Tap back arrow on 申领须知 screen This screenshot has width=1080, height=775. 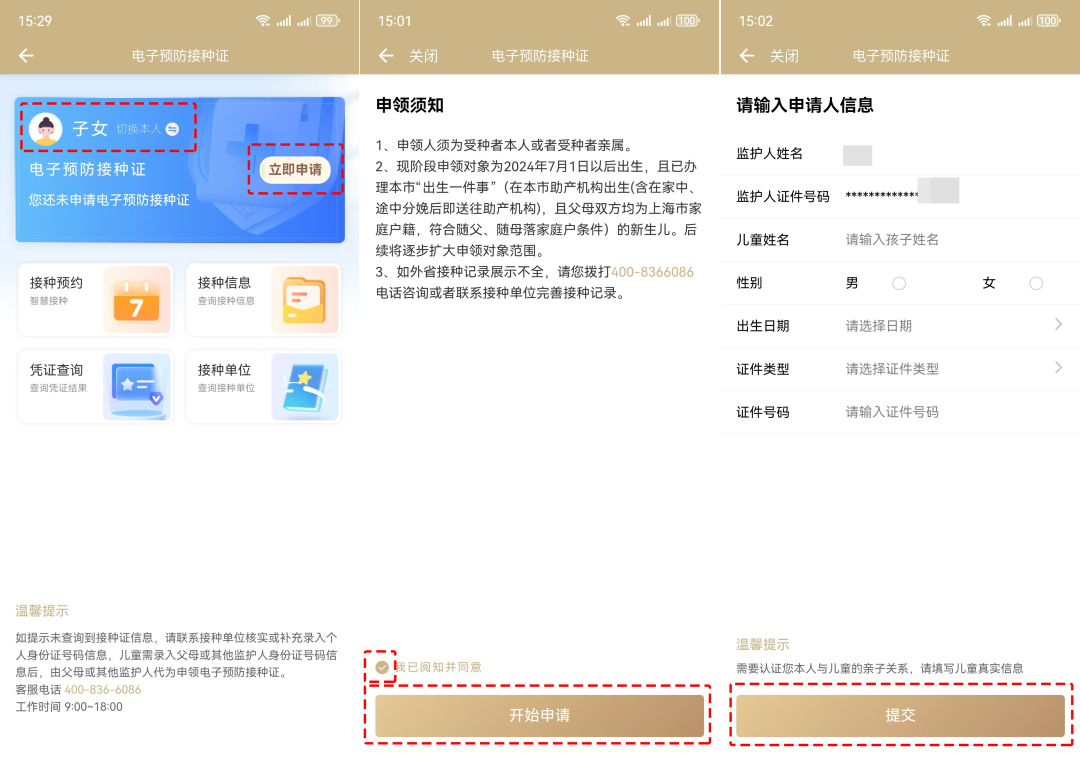386,56
